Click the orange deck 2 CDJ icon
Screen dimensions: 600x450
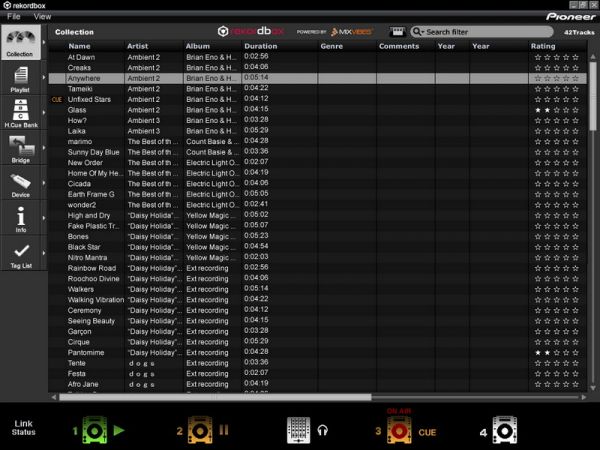(199, 430)
